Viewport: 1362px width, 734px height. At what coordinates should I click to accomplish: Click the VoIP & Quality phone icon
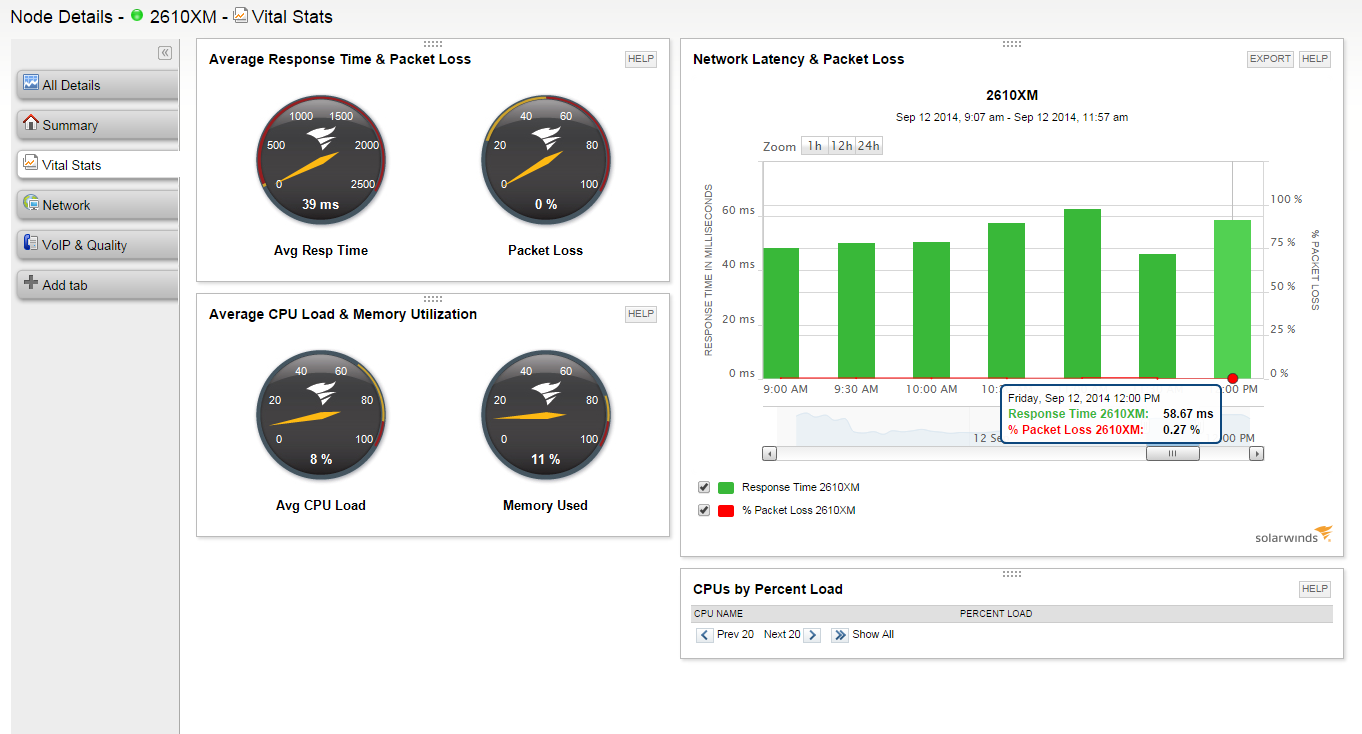(x=31, y=243)
